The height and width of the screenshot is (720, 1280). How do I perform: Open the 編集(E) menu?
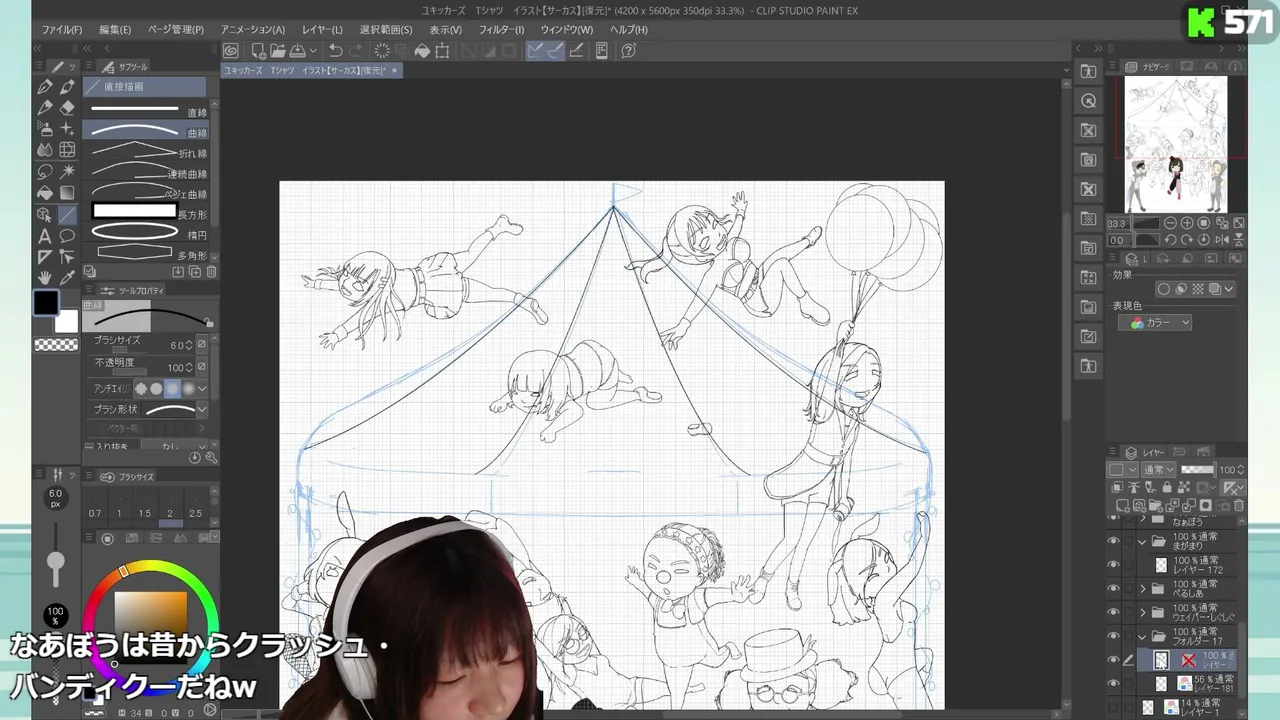[x=115, y=30]
